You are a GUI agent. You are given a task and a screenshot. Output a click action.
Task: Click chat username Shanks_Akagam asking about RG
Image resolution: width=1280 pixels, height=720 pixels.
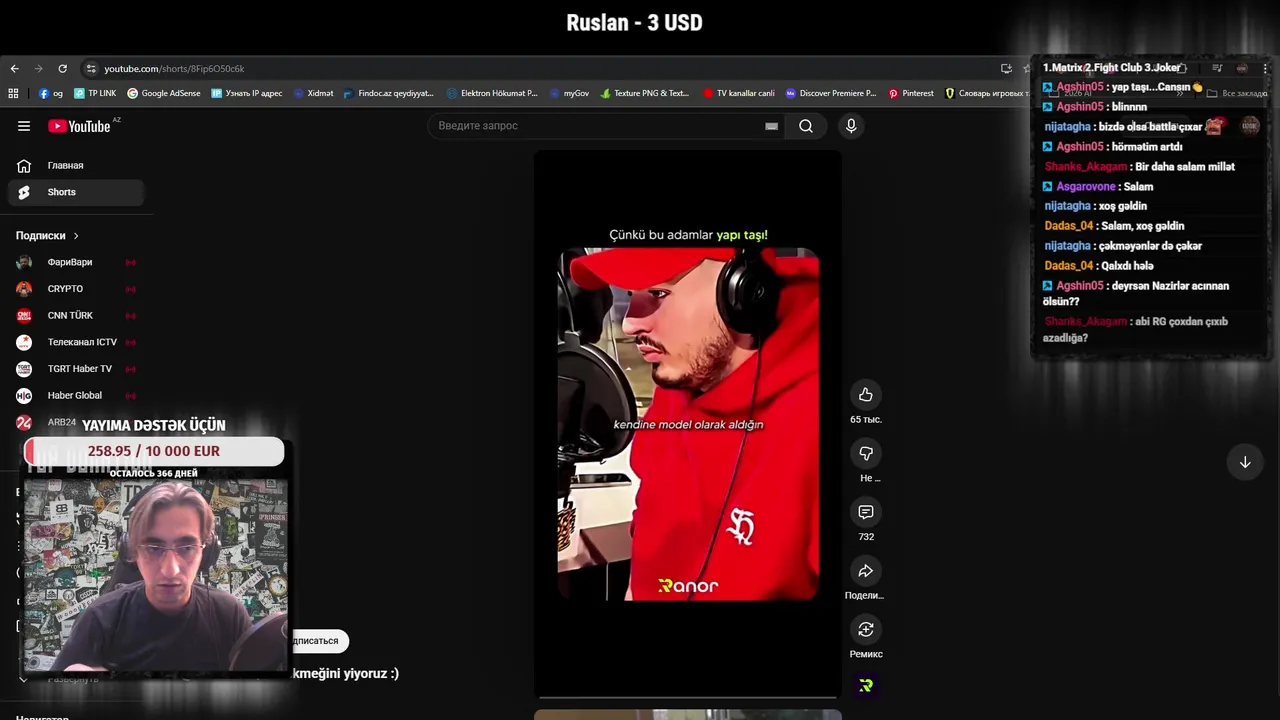coord(1086,322)
